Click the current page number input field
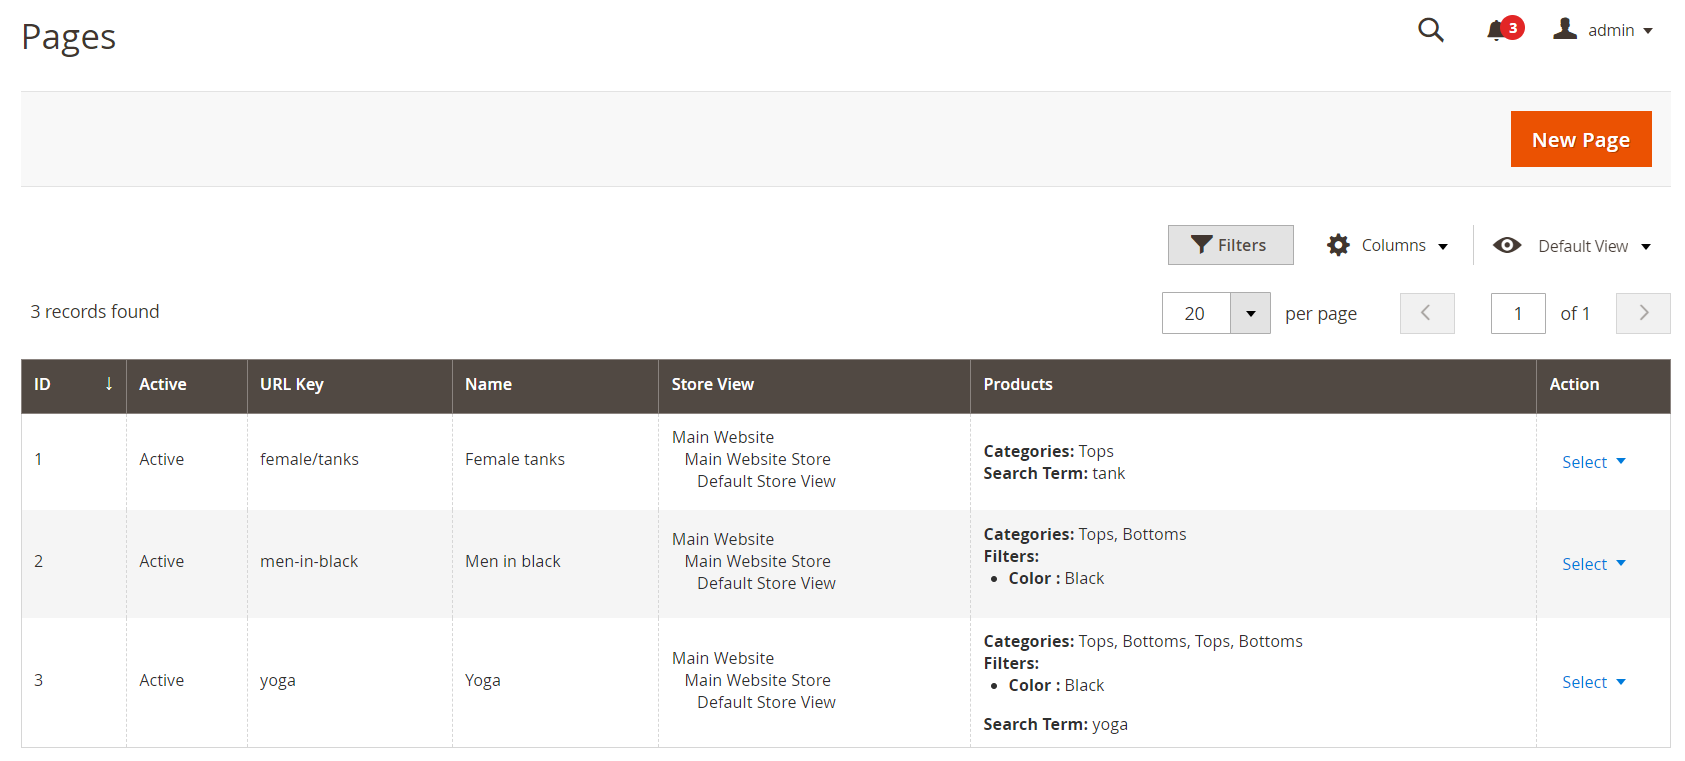Viewport: 1685px width, 761px height. pos(1517,313)
